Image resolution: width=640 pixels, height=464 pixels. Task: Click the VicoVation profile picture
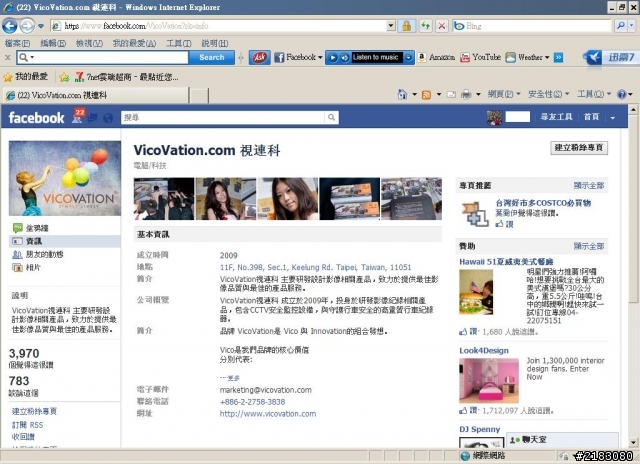click(65, 178)
